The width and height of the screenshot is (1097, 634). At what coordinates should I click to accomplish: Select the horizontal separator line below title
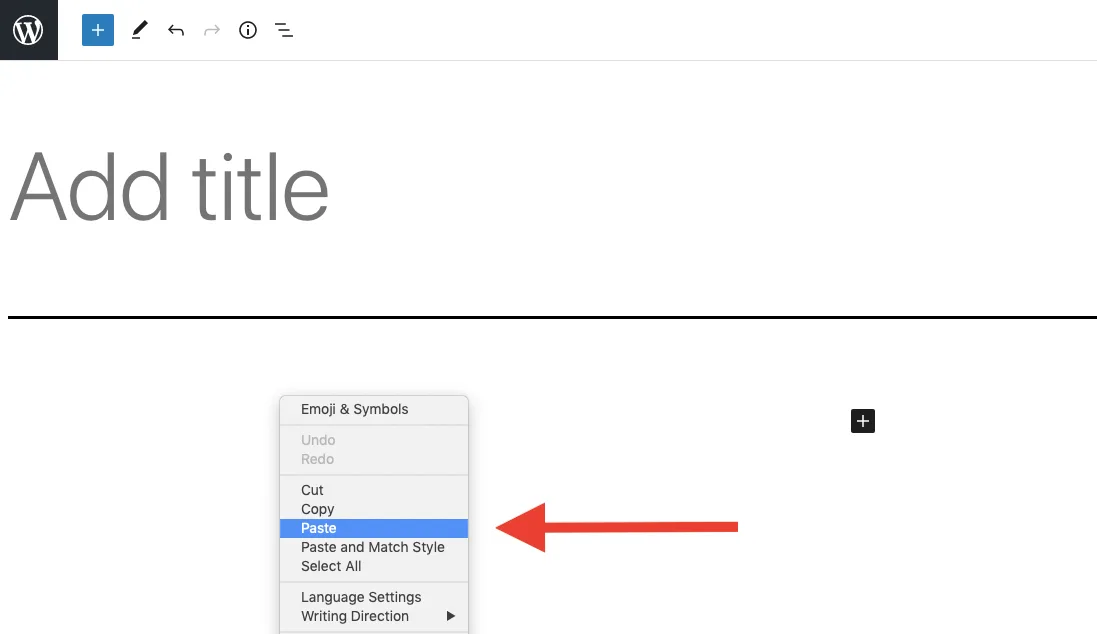(552, 318)
